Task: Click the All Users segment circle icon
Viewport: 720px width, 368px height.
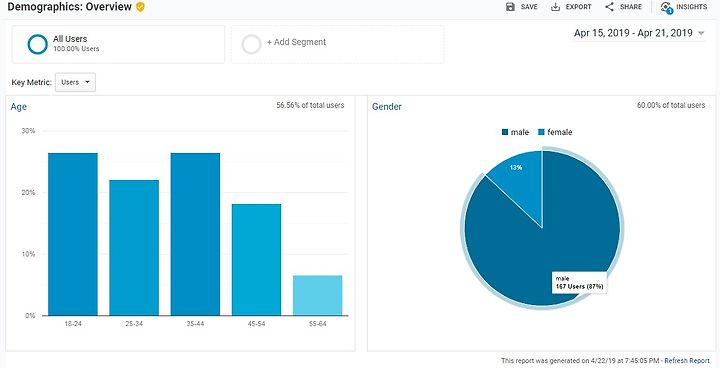Action: (x=38, y=44)
